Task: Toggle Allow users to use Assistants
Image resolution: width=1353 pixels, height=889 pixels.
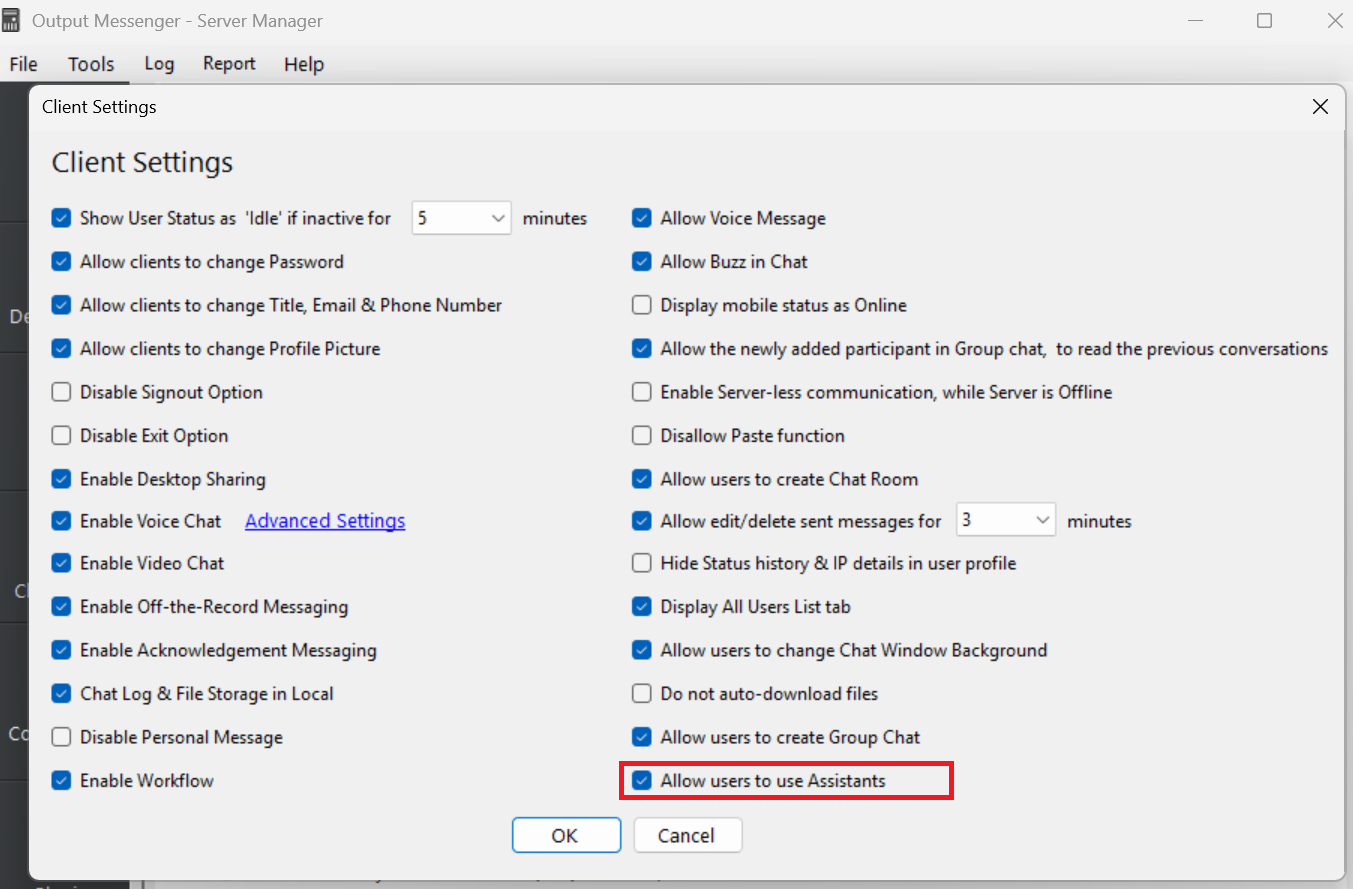Action: tap(642, 781)
